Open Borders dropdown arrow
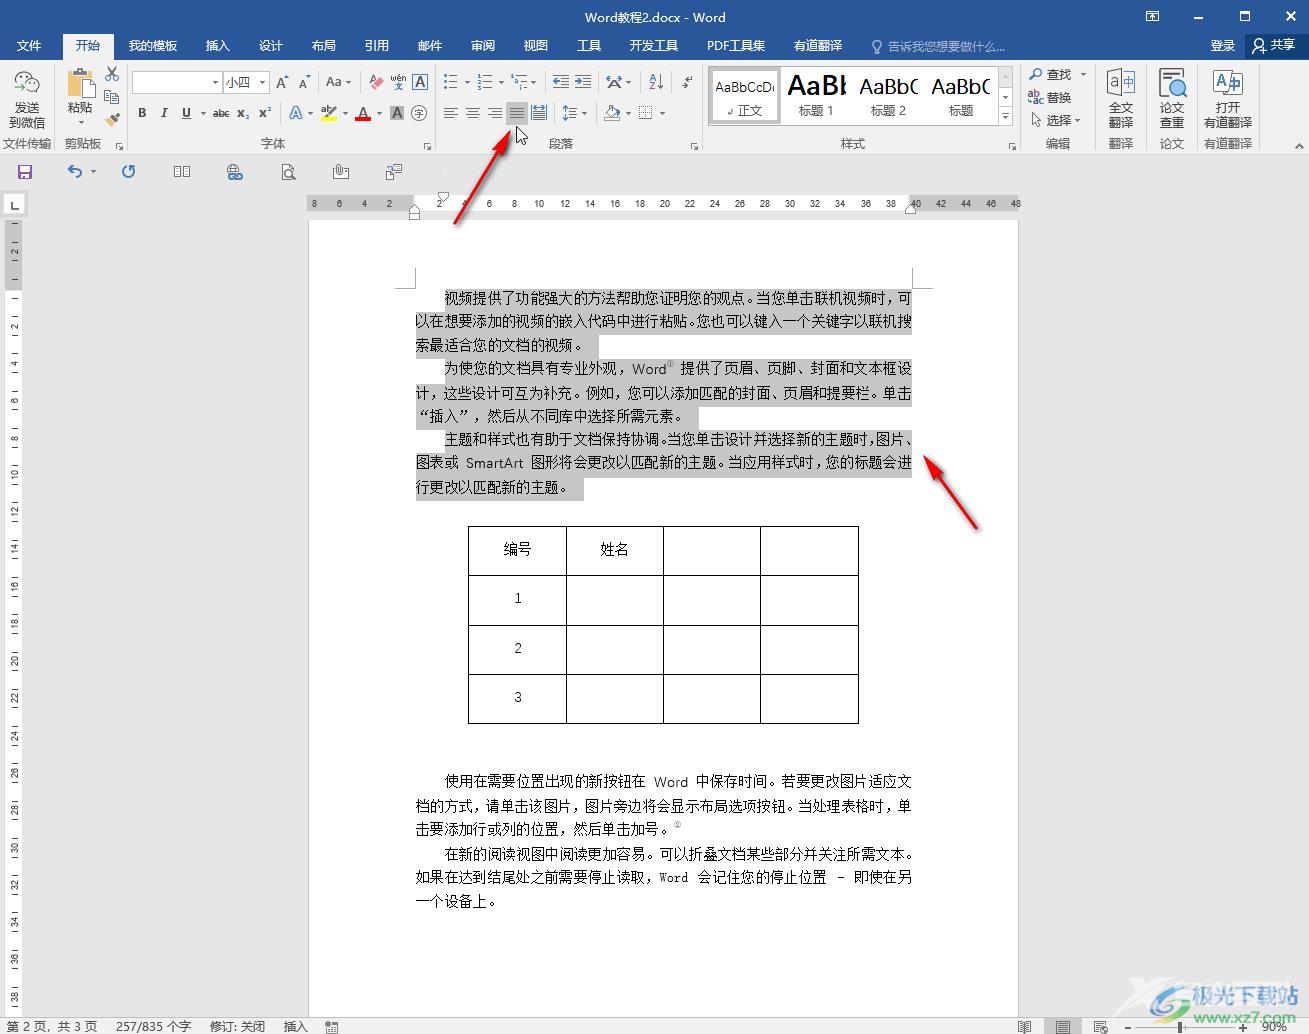1309x1034 pixels. [x=662, y=113]
